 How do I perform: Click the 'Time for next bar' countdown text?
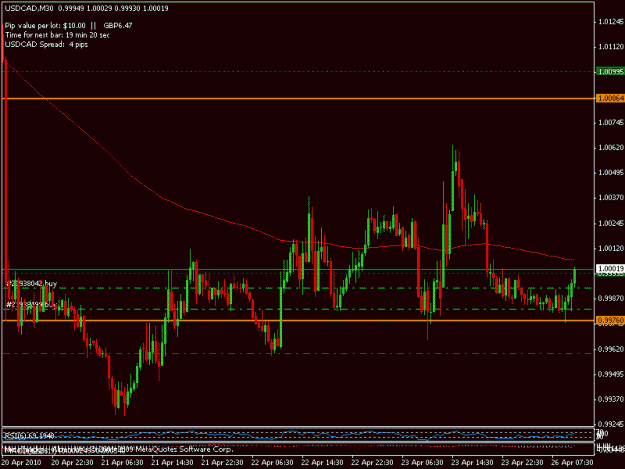coord(57,35)
